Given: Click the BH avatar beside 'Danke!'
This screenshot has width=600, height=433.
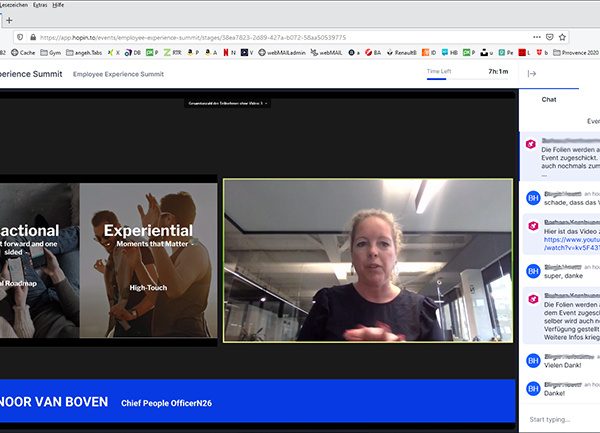Looking at the screenshot, I should pyautogui.click(x=533, y=389).
